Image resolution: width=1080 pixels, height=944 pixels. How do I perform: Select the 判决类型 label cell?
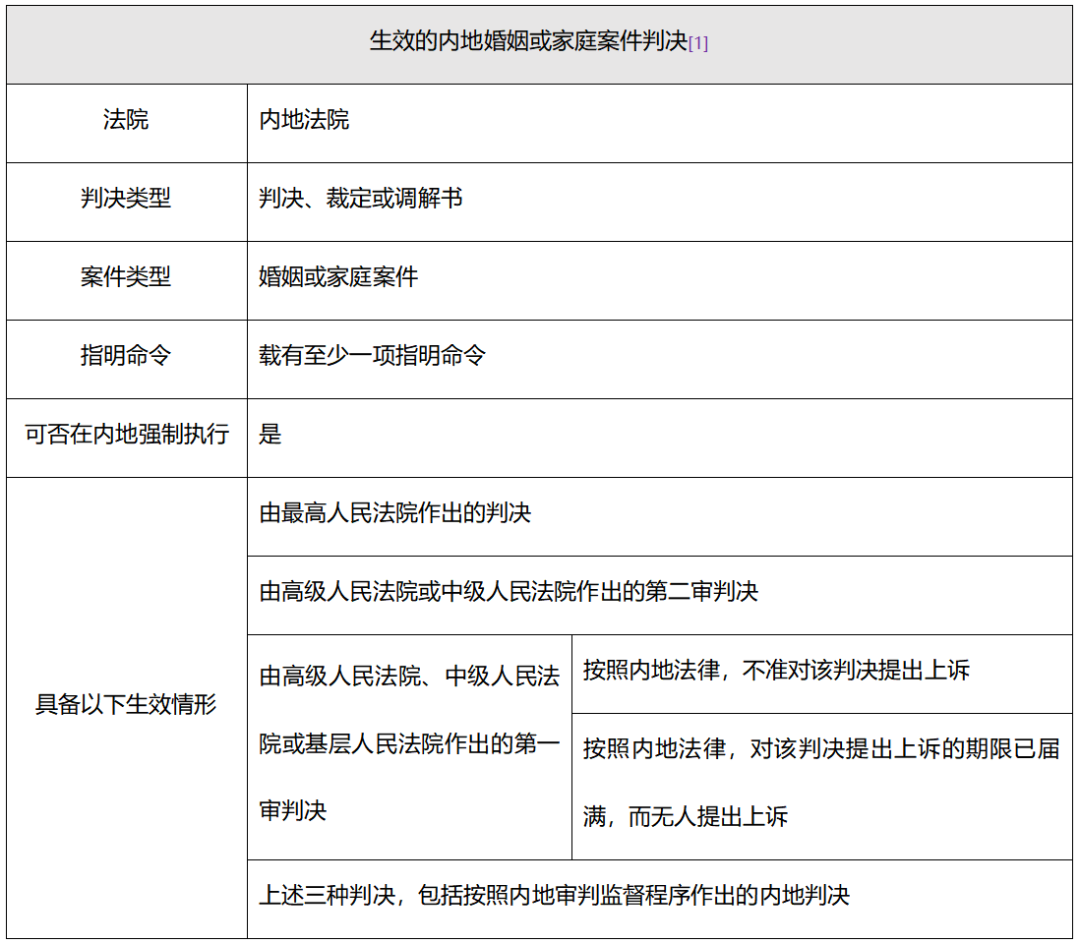click(127, 202)
